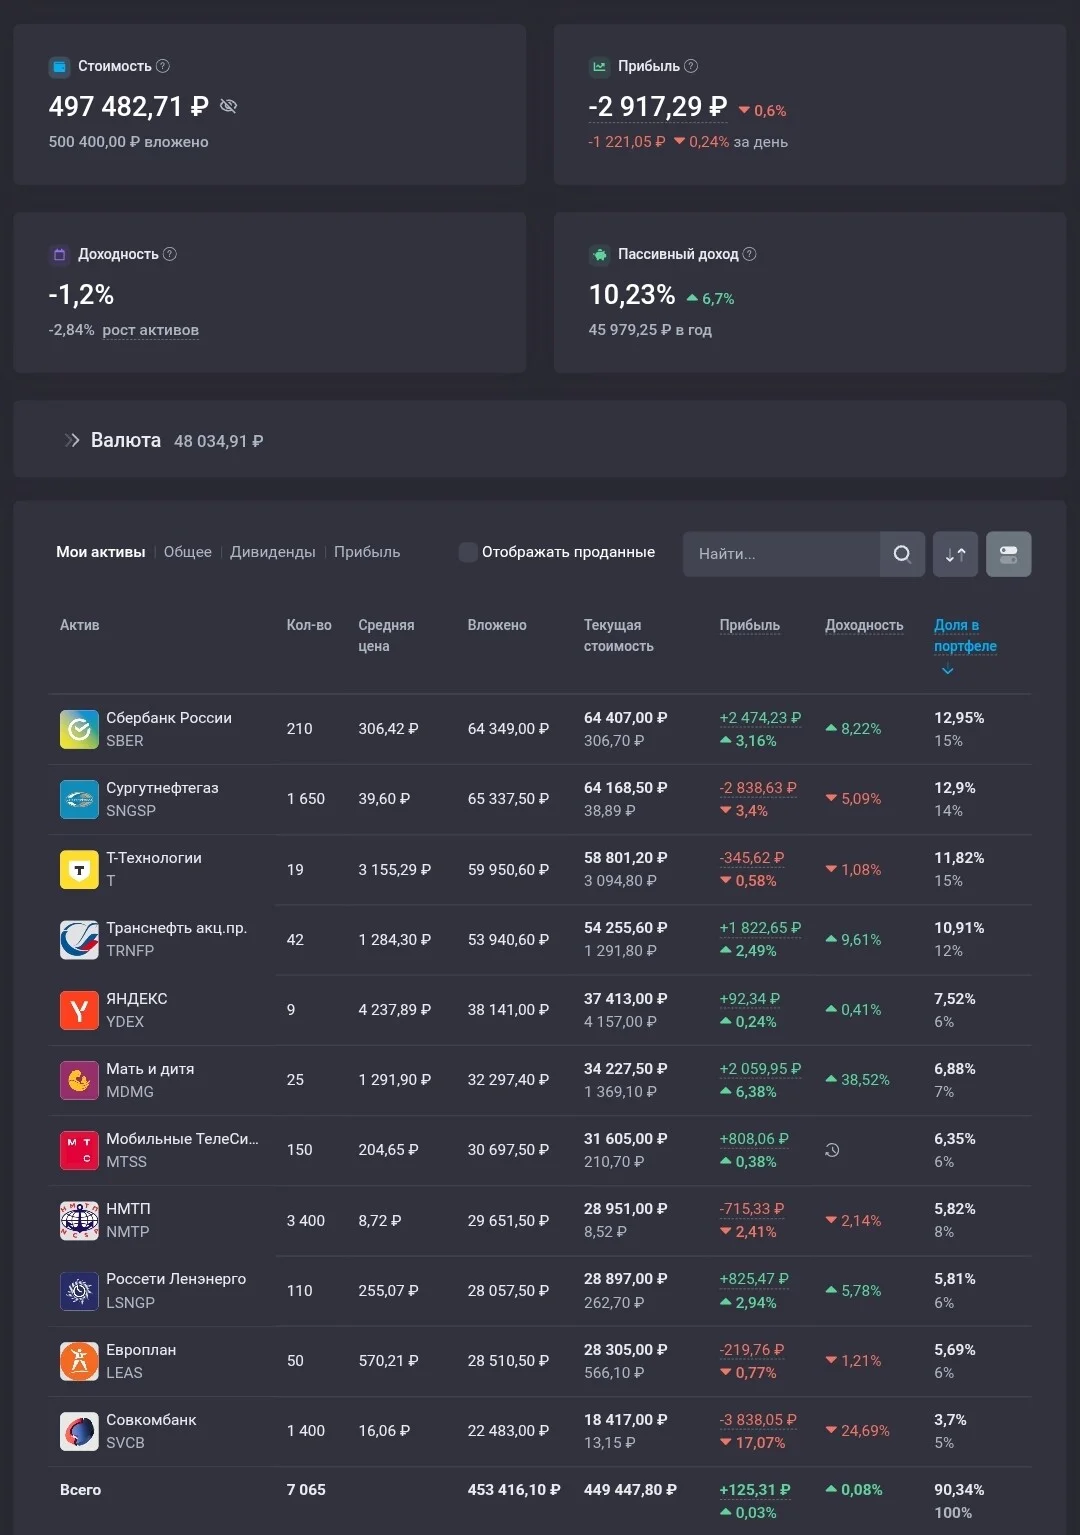Click the Стоимость wallet icon

tap(59, 67)
